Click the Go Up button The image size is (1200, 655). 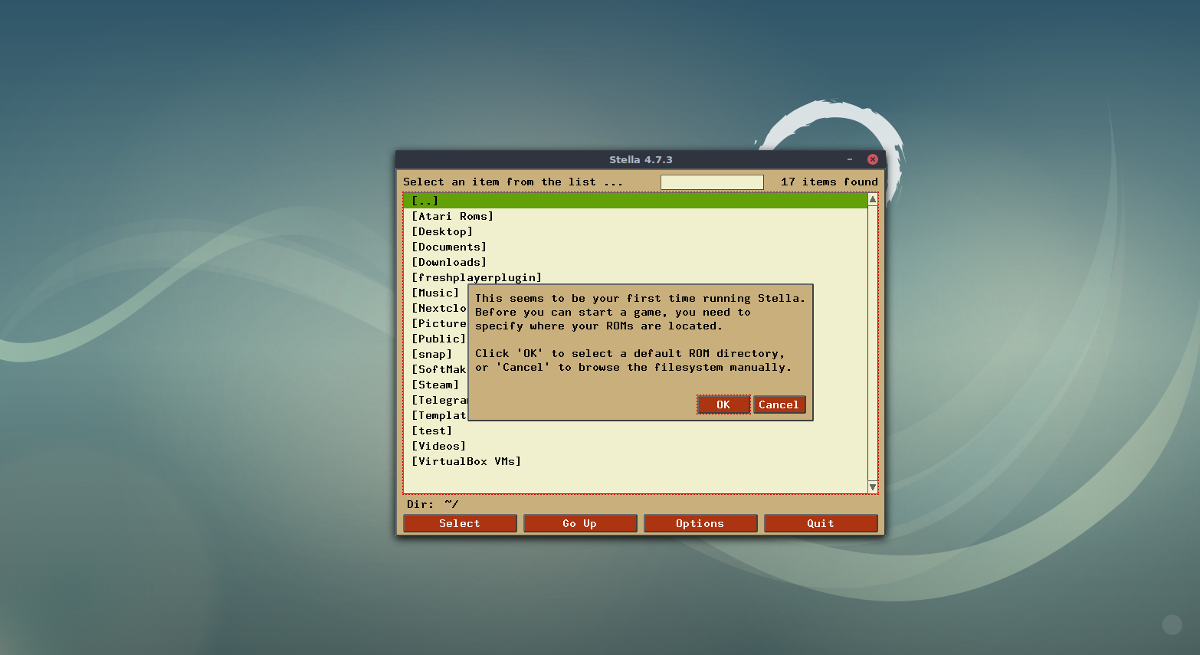point(580,522)
